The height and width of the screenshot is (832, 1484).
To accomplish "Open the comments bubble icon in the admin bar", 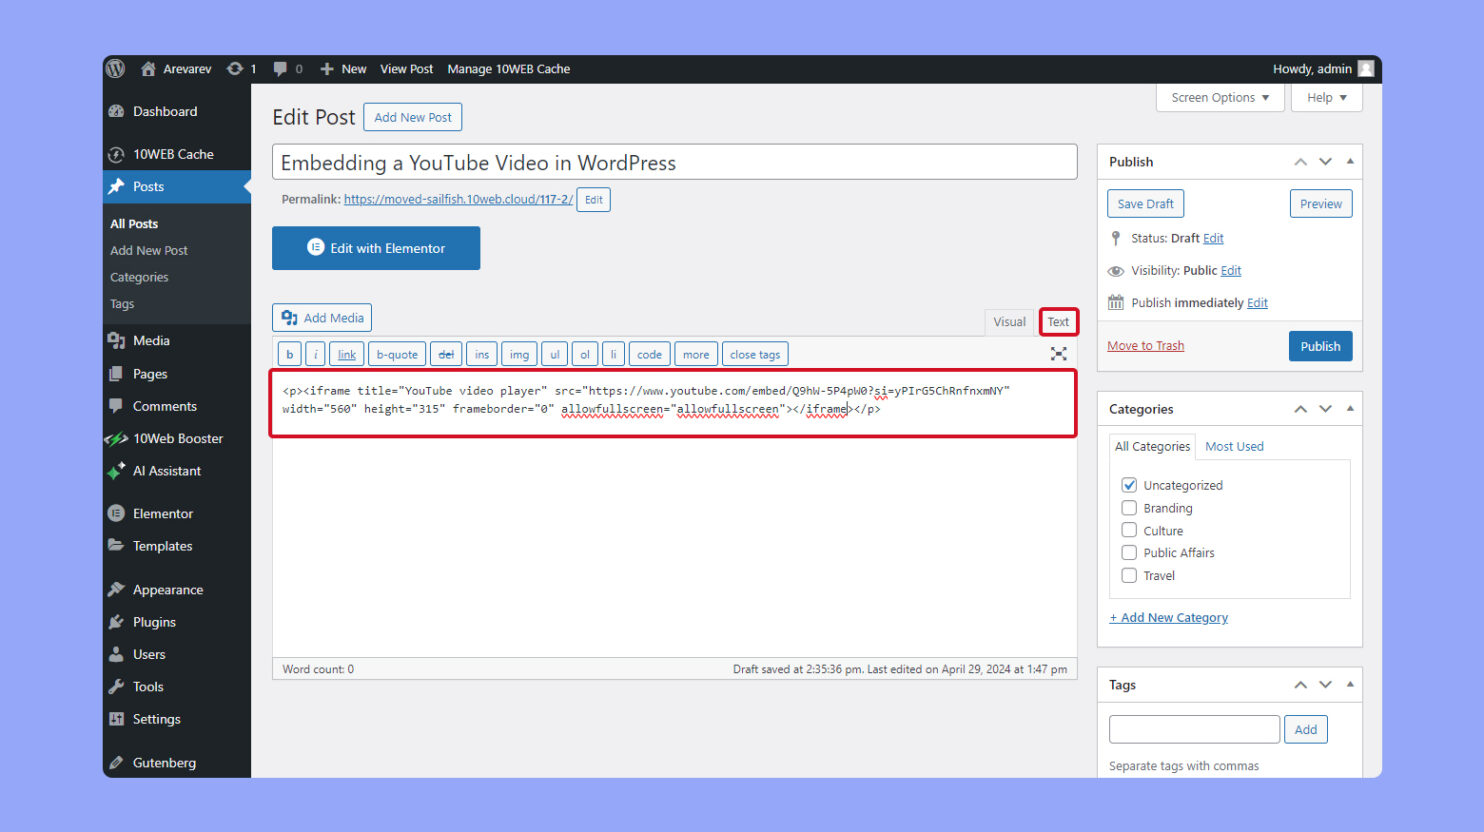I will click(x=281, y=68).
